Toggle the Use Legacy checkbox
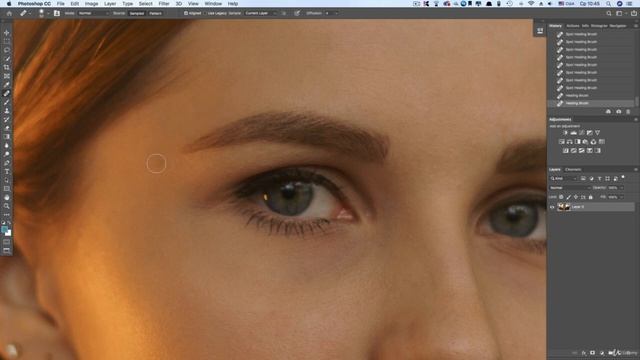640x360 pixels. [x=205, y=13]
